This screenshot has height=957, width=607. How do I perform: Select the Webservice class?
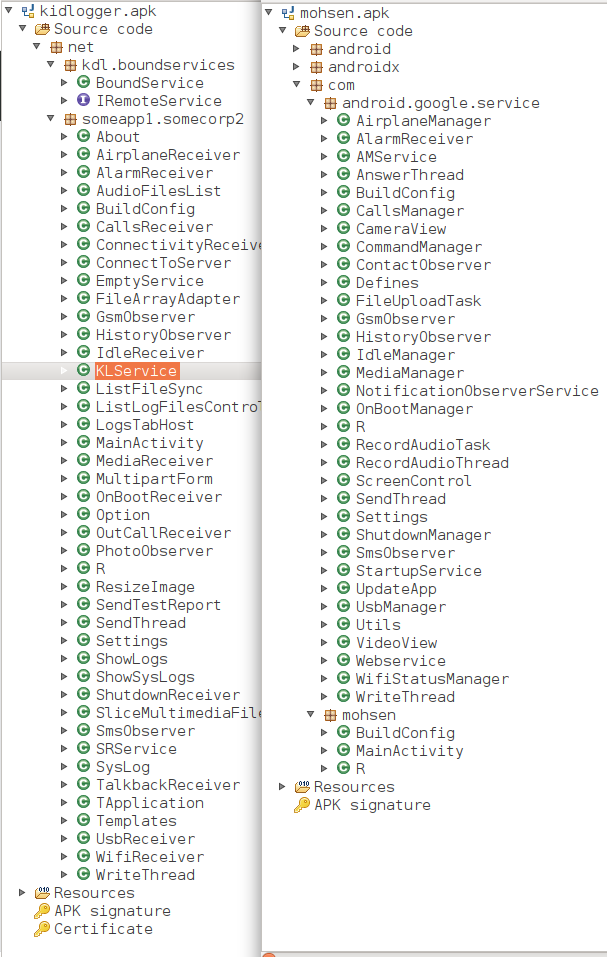click(401, 661)
